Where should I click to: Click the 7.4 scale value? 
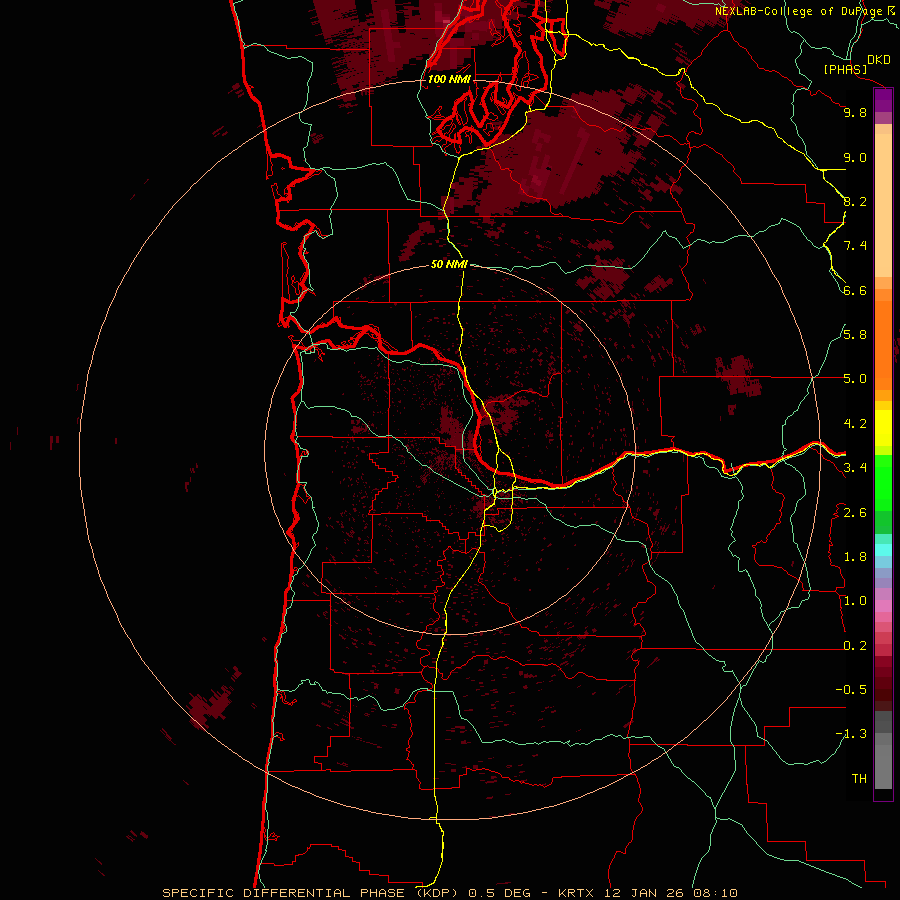[855, 246]
